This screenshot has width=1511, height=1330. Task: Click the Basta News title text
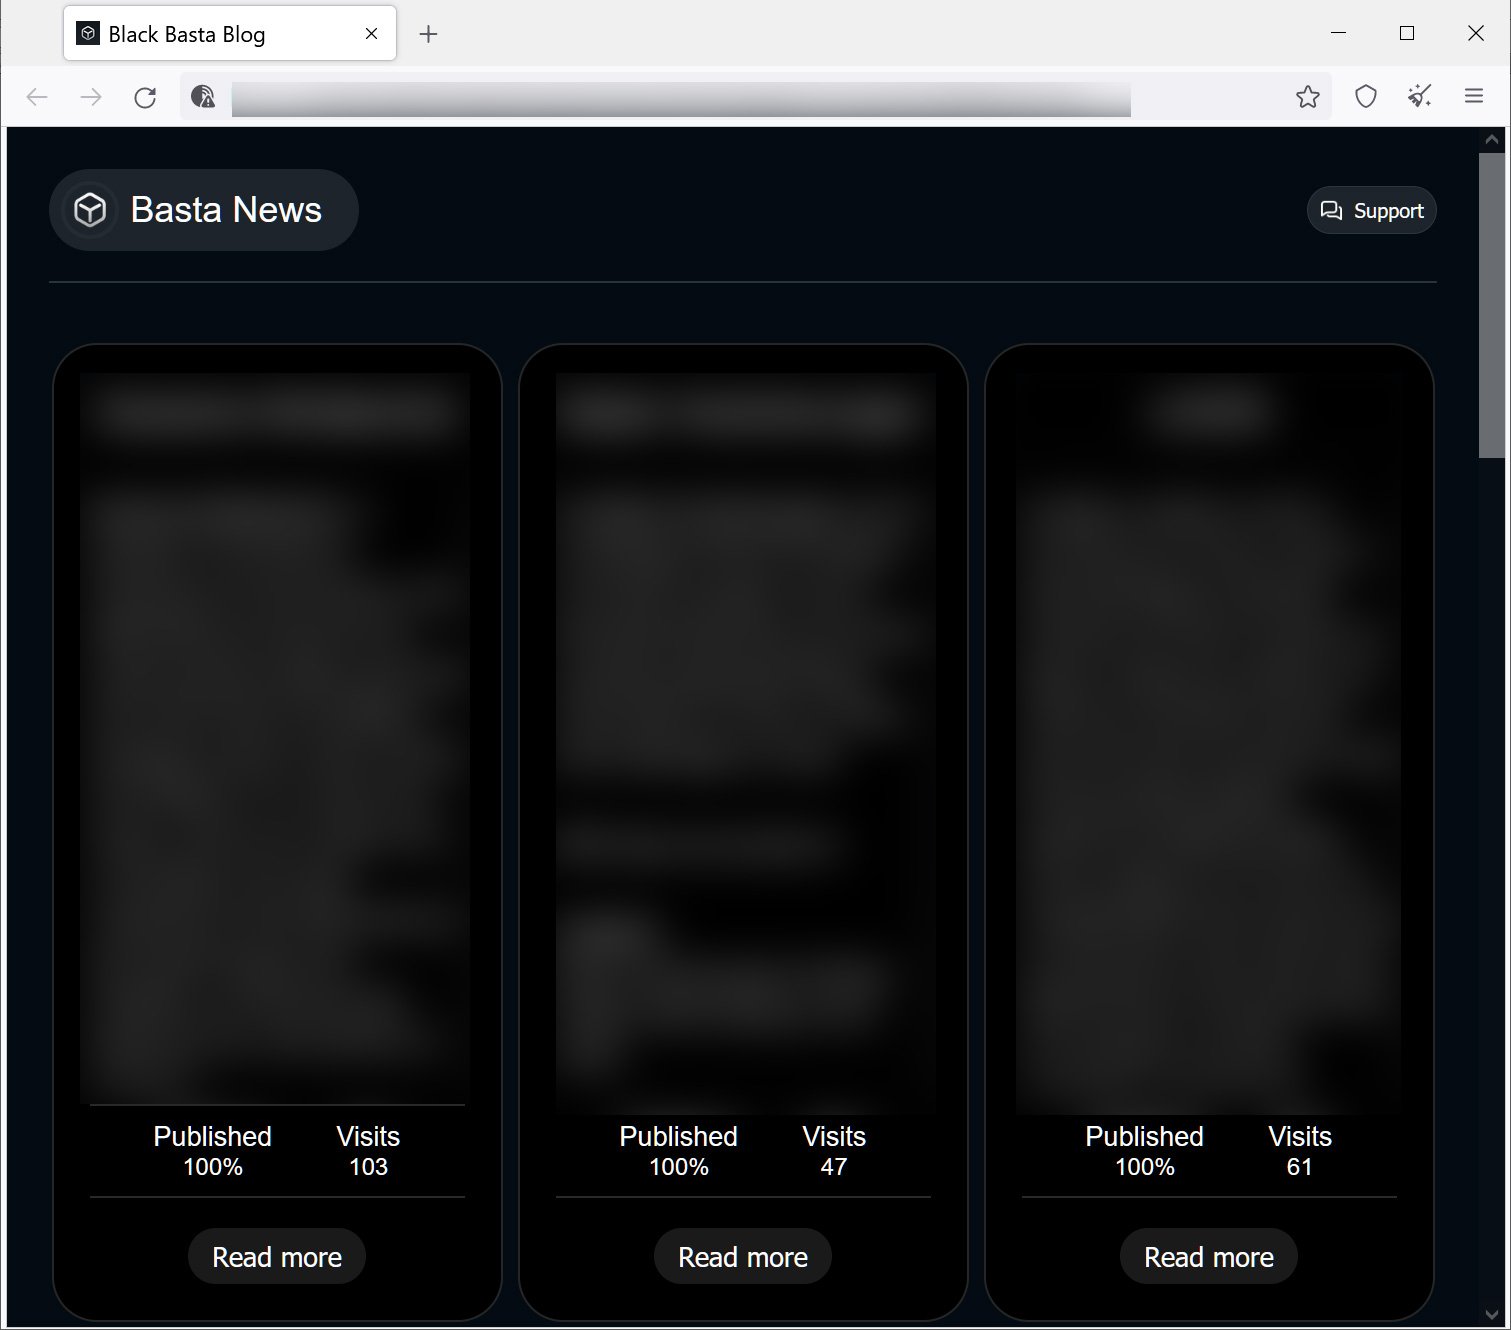(x=226, y=210)
